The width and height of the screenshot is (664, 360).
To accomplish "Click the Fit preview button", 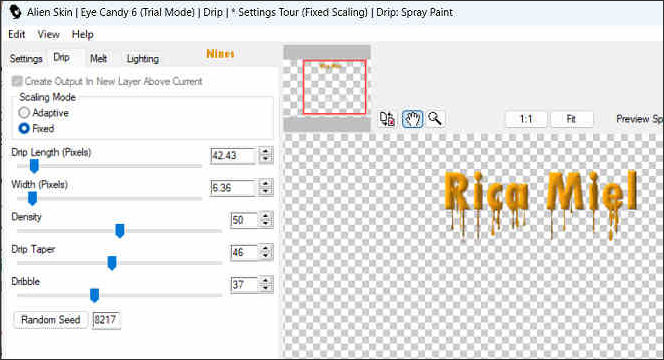I will click(571, 119).
